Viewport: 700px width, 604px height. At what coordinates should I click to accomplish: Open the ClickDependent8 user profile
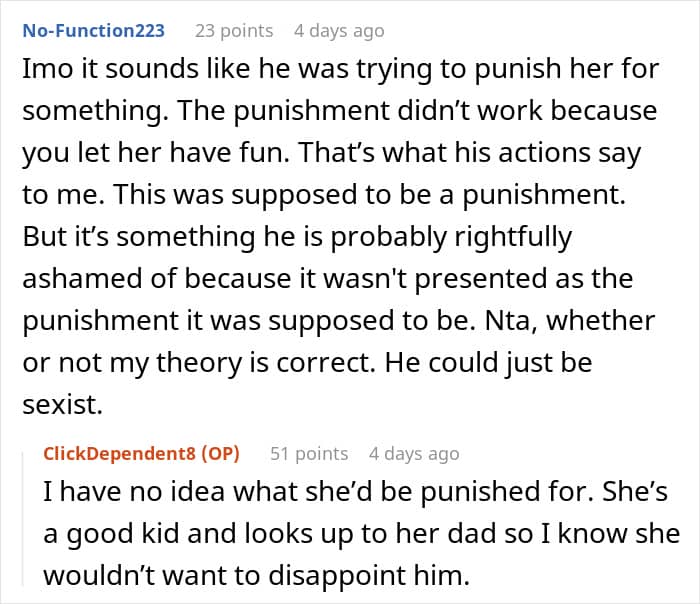119,454
